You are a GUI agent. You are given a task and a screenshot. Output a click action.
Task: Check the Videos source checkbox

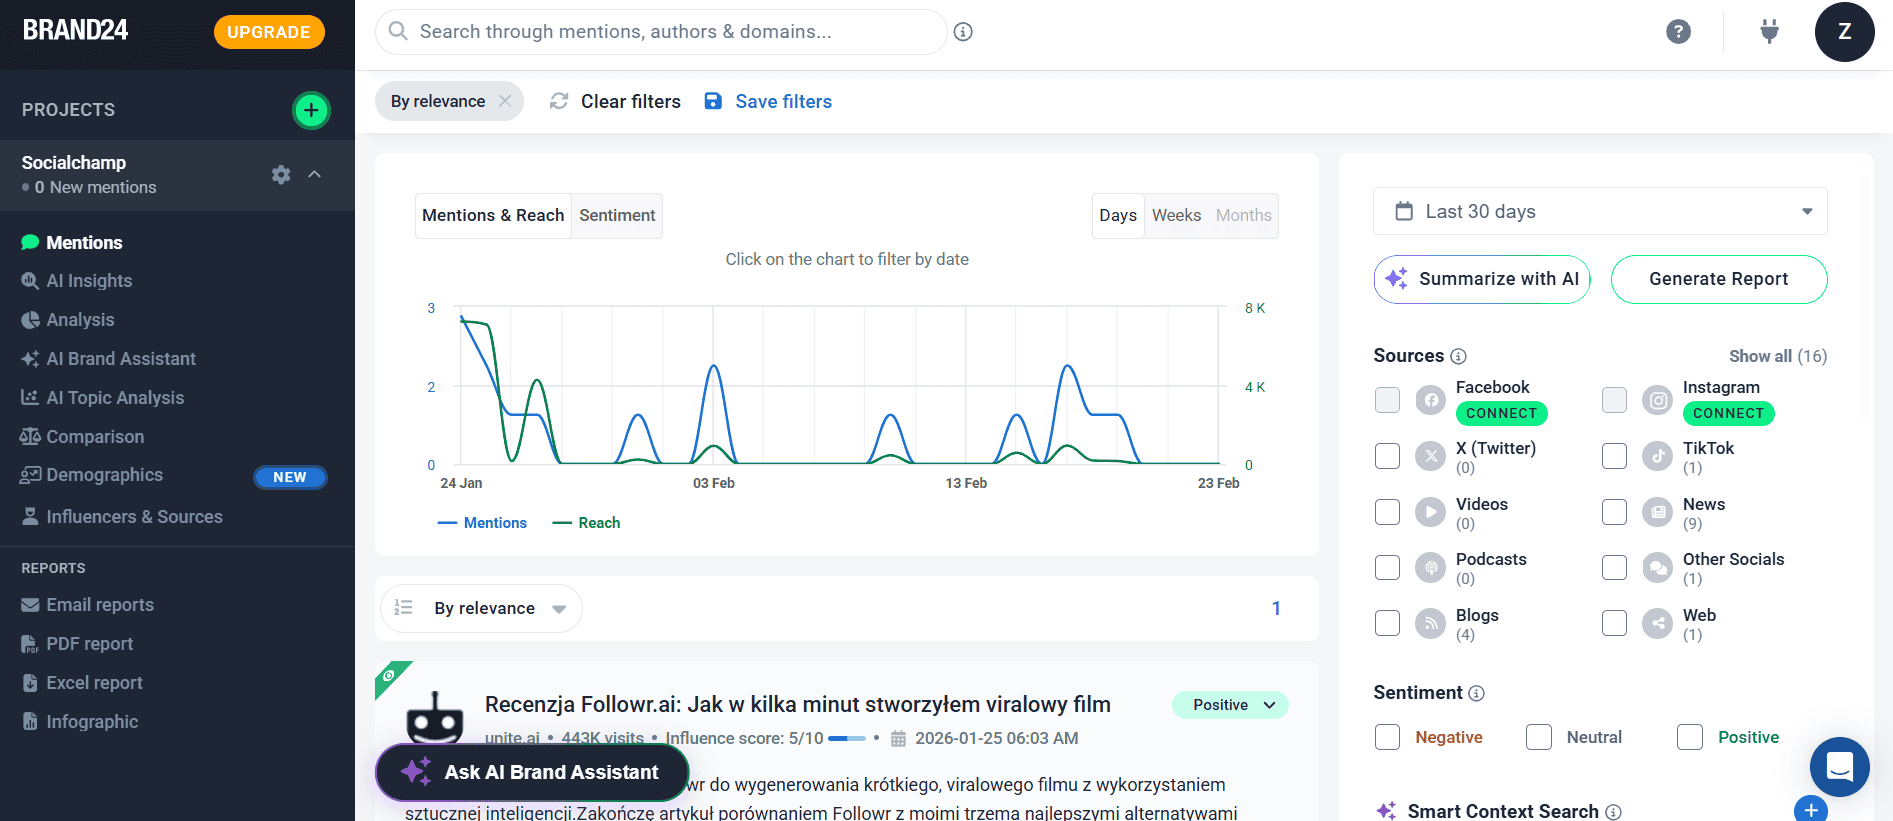click(x=1387, y=512)
